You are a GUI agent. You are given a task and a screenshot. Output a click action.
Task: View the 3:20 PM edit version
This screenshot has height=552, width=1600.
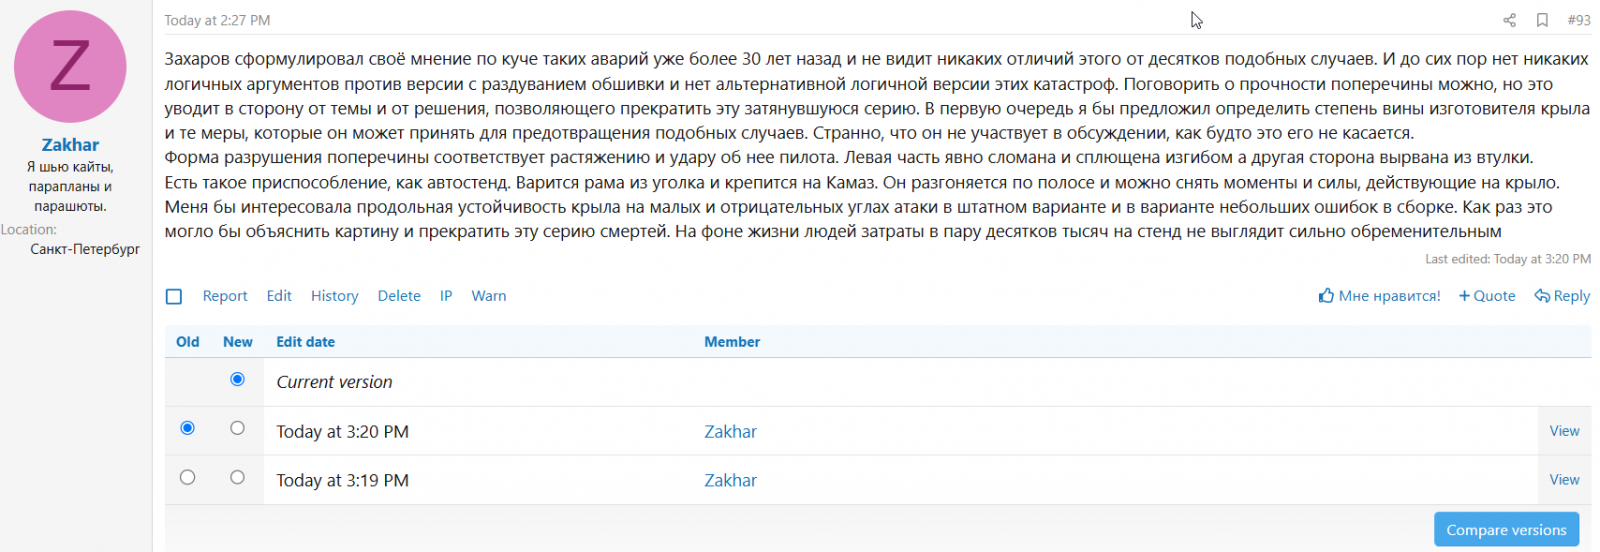1564,431
